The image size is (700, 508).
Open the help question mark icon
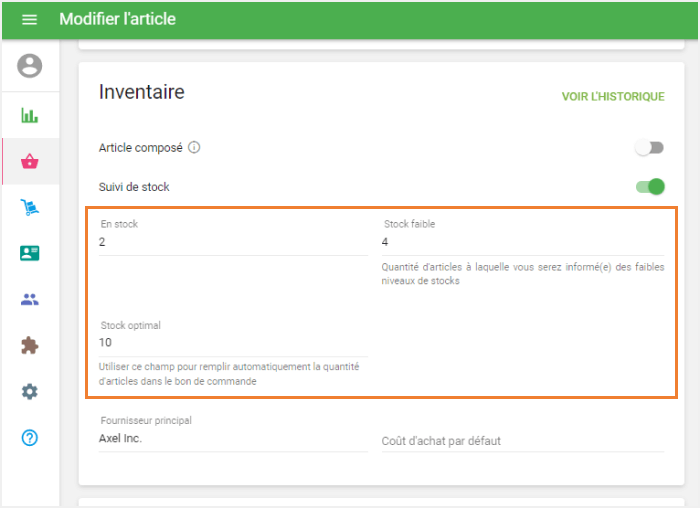pyautogui.click(x=30, y=437)
